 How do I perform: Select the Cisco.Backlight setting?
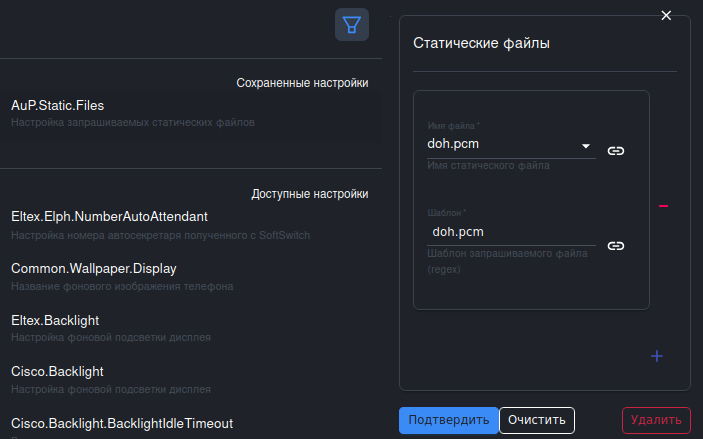tap(57, 372)
